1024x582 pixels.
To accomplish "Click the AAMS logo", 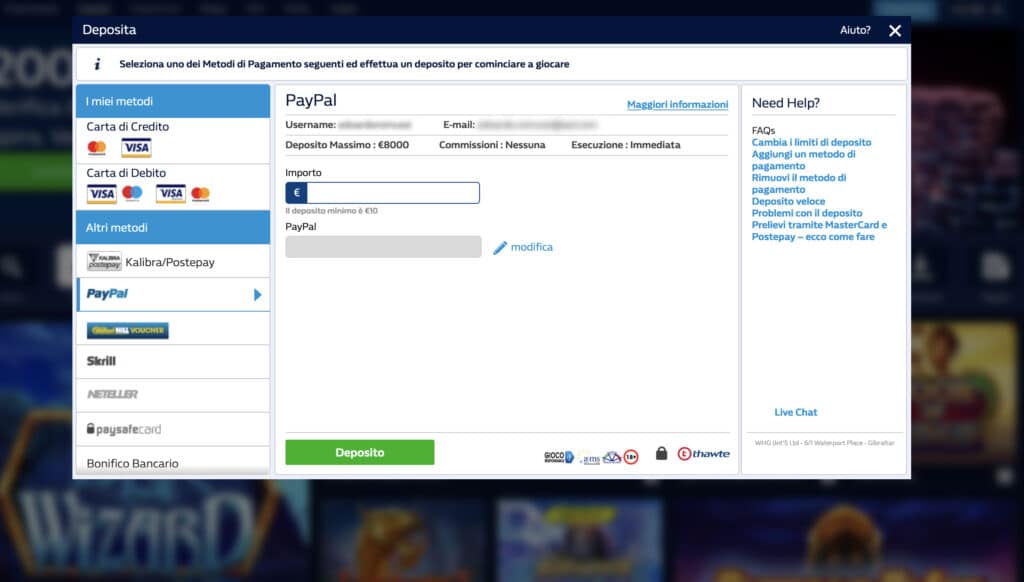I will click(590, 457).
